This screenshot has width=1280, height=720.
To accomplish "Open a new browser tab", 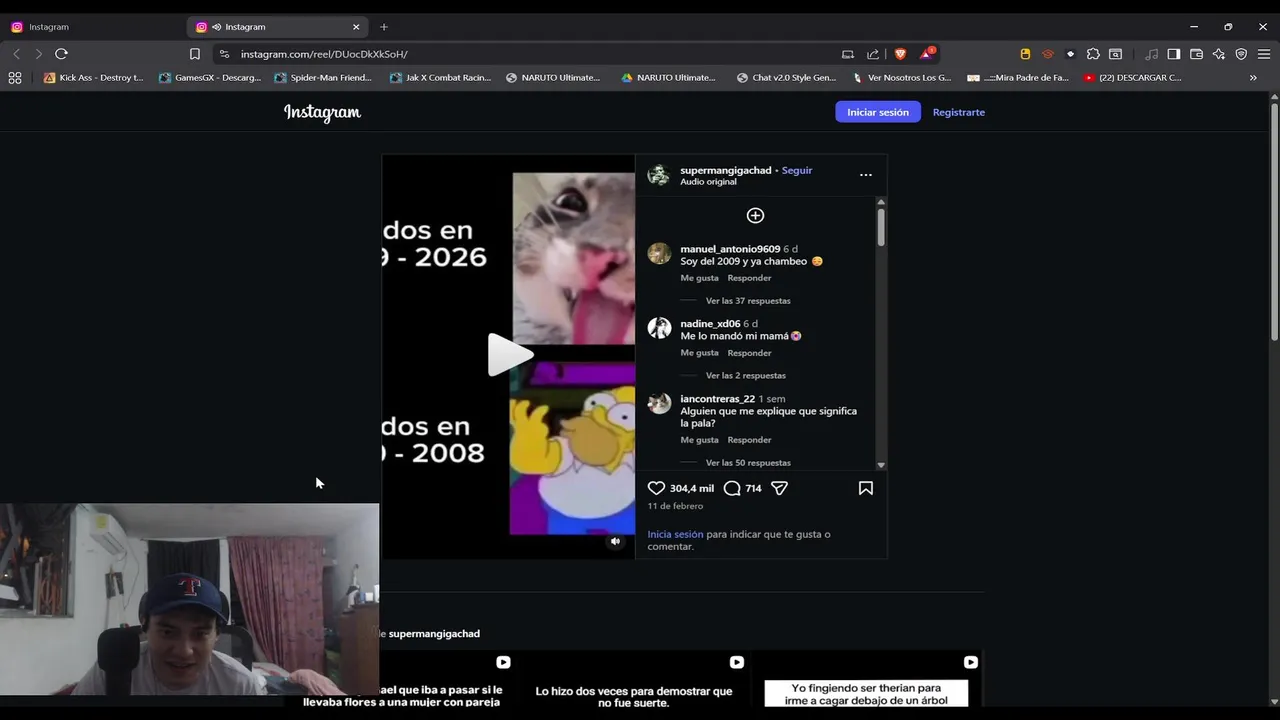I will pos(384,27).
